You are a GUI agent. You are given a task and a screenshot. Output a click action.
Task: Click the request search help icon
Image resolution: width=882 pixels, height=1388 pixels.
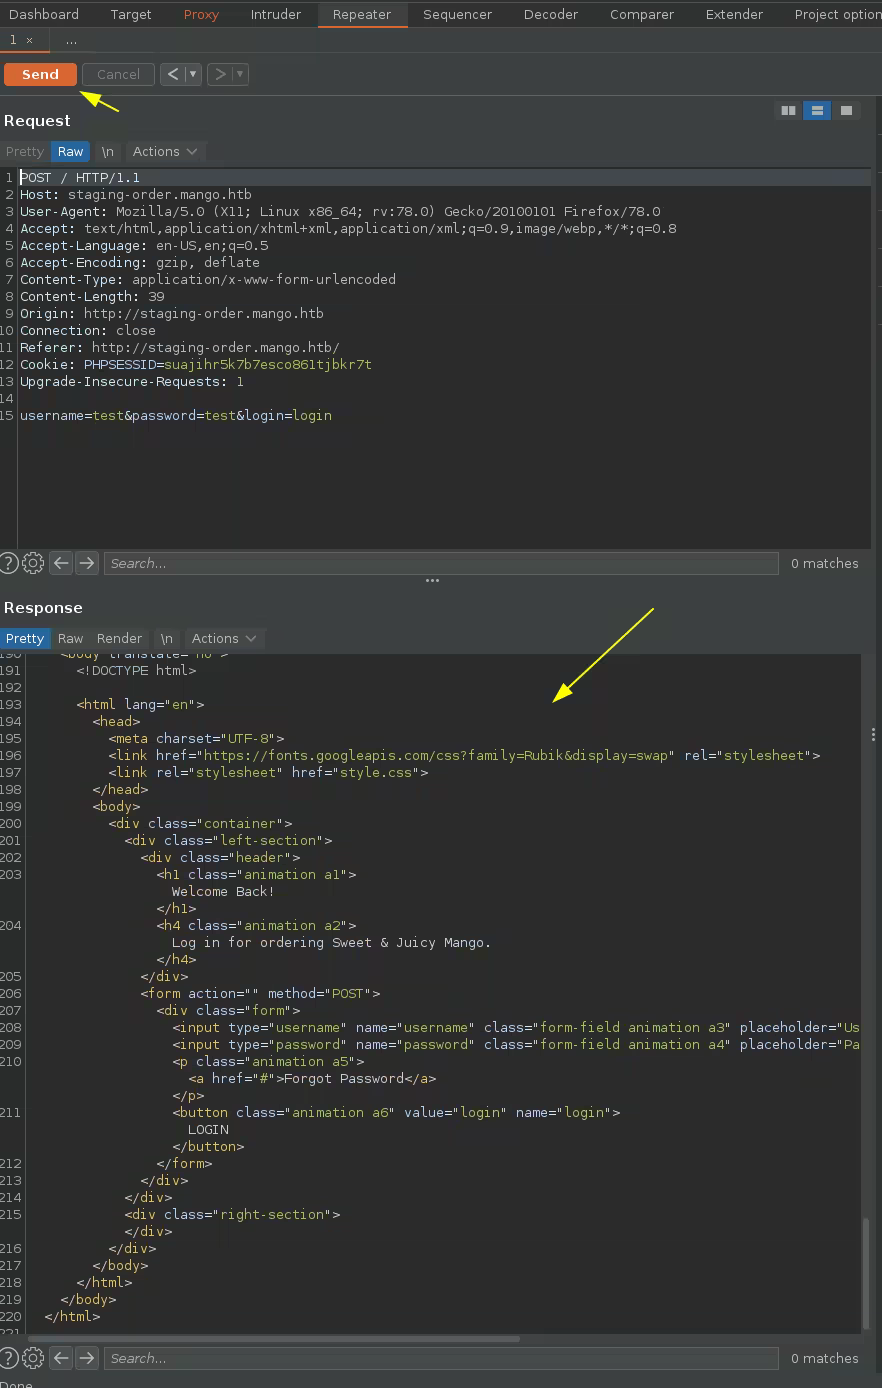pyautogui.click(x=8, y=563)
